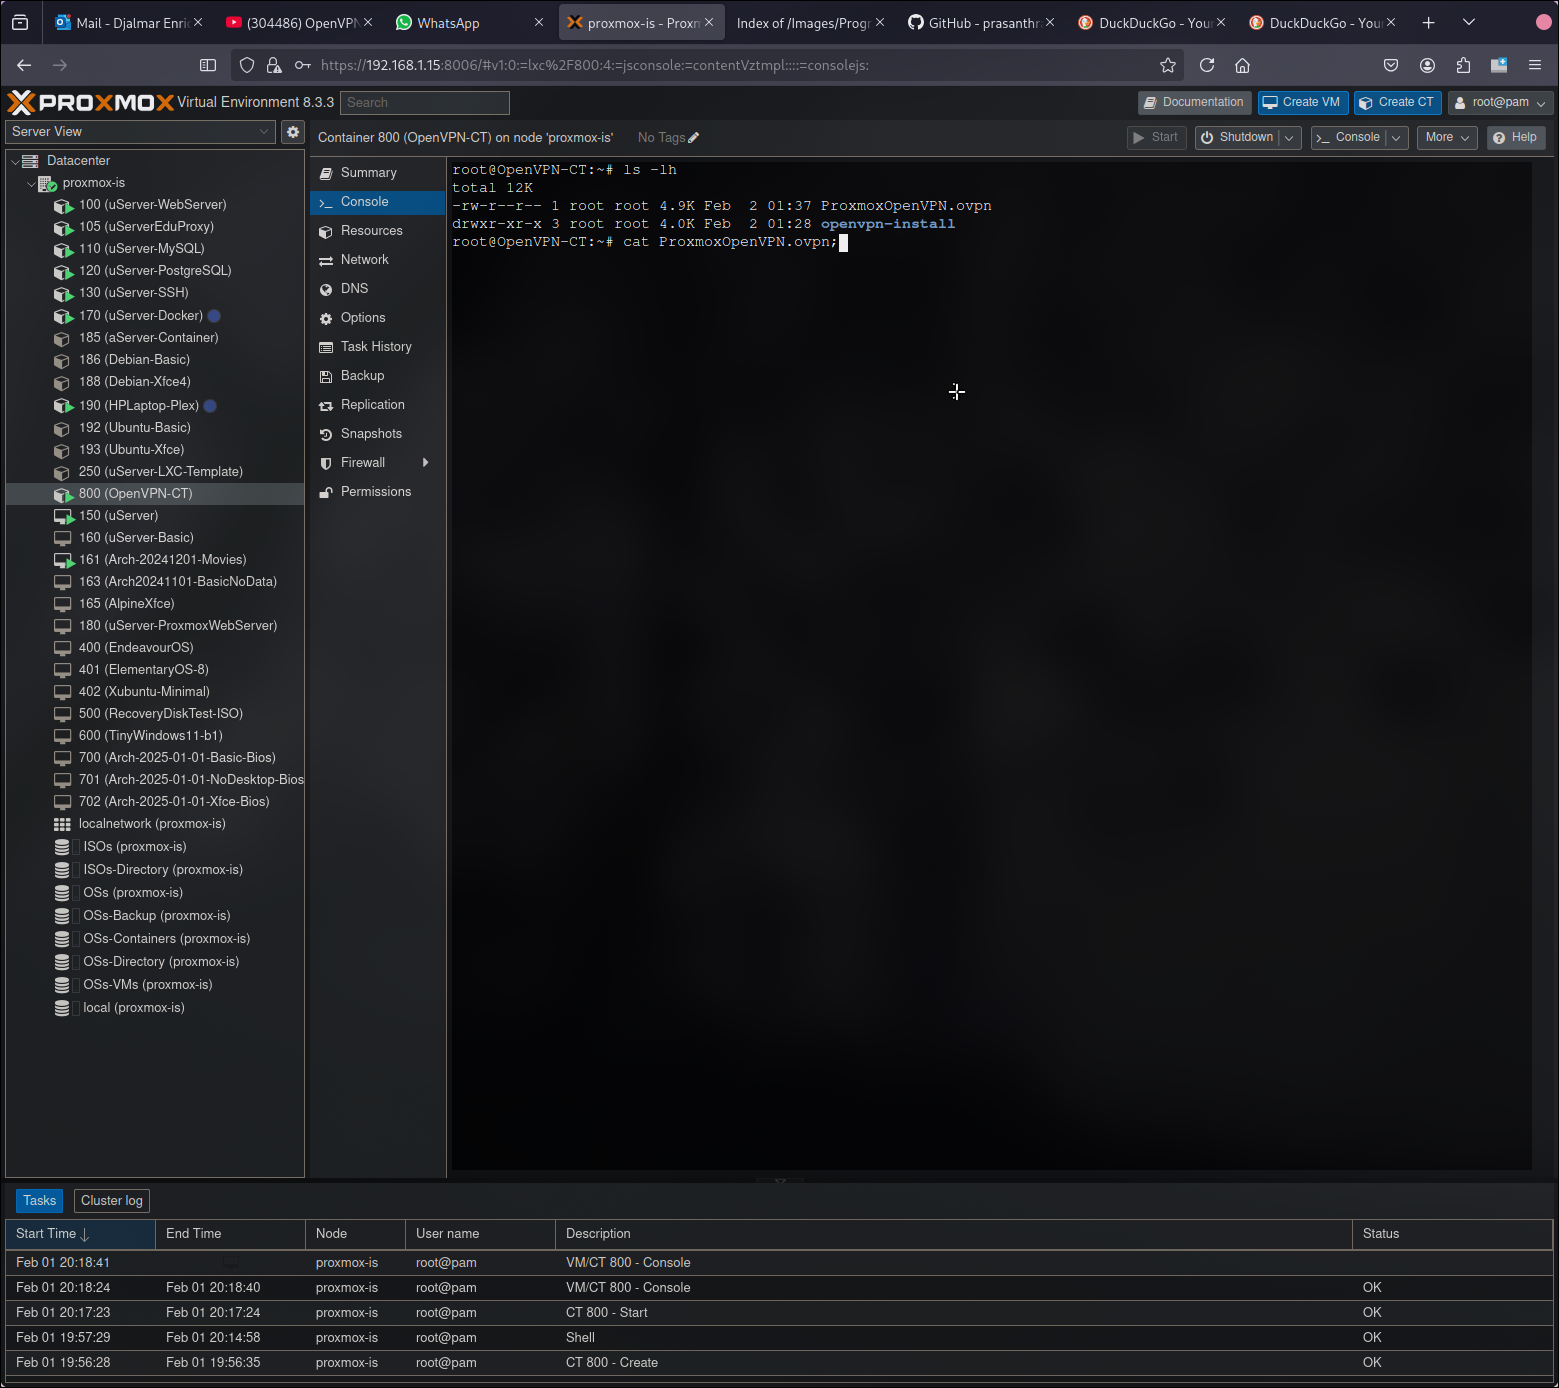Switch to the Cluster log tab
The height and width of the screenshot is (1388, 1559).
[112, 1201]
